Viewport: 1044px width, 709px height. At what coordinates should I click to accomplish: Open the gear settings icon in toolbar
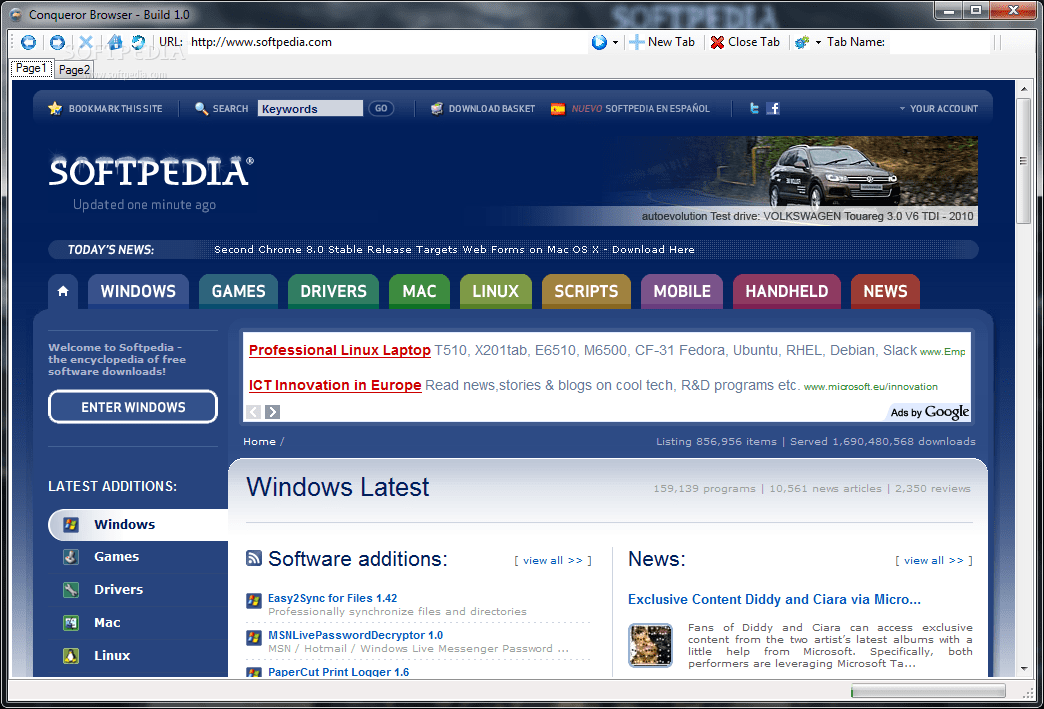[x=802, y=43]
